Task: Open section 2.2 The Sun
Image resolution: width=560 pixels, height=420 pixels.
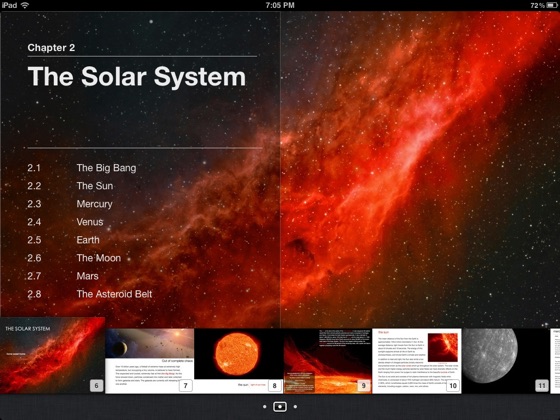Action: 70,186
